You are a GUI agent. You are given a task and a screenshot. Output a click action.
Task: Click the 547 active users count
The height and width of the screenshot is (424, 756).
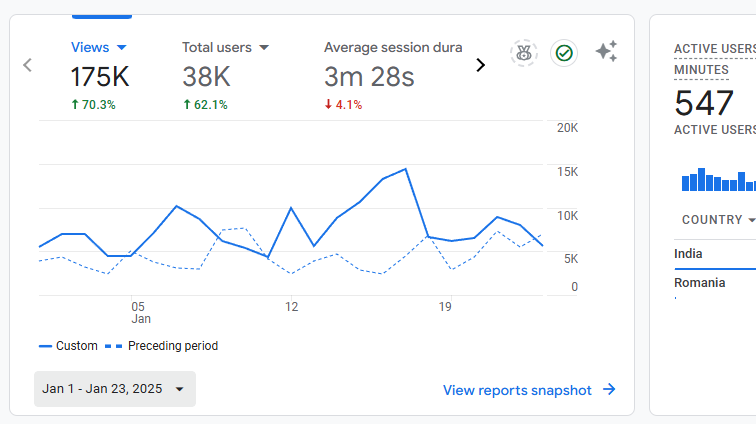click(x=704, y=103)
